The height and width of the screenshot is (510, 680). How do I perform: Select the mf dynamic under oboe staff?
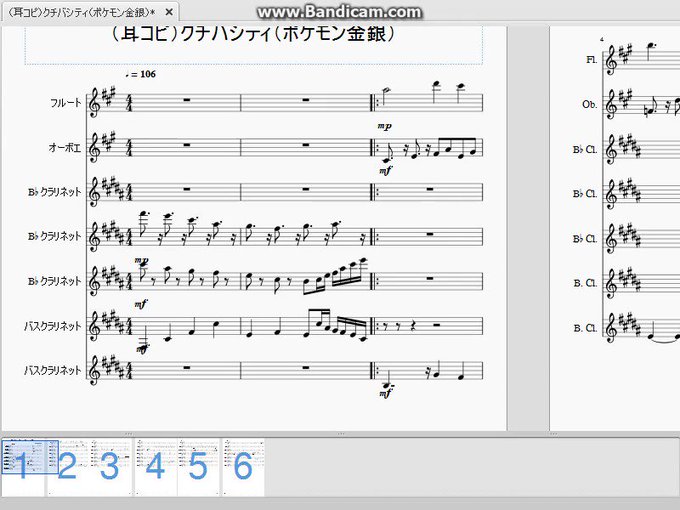pos(385,171)
